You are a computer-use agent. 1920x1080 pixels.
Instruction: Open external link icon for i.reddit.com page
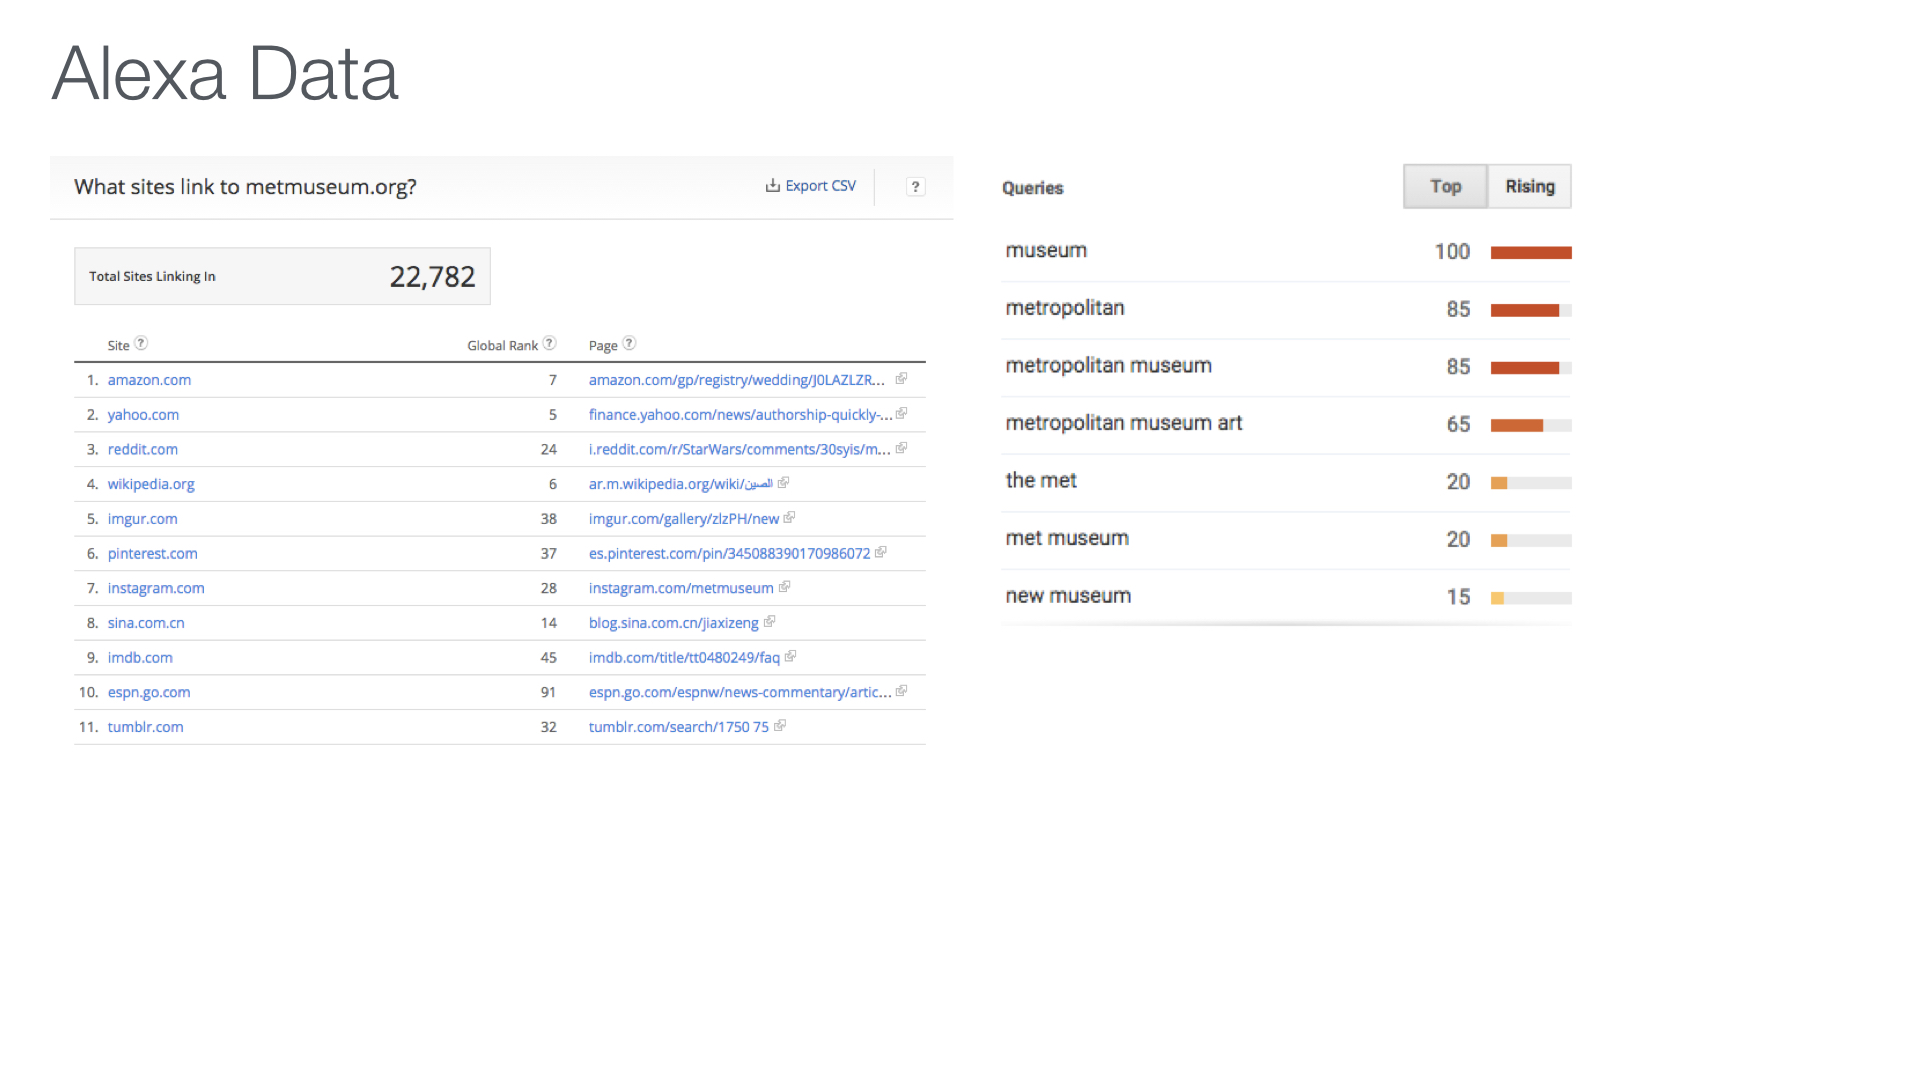point(901,448)
